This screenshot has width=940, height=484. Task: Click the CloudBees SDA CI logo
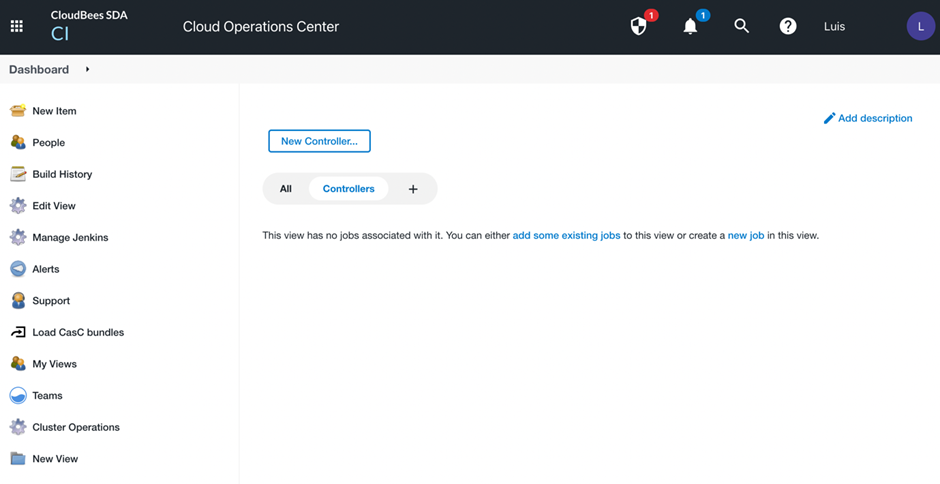click(x=89, y=26)
